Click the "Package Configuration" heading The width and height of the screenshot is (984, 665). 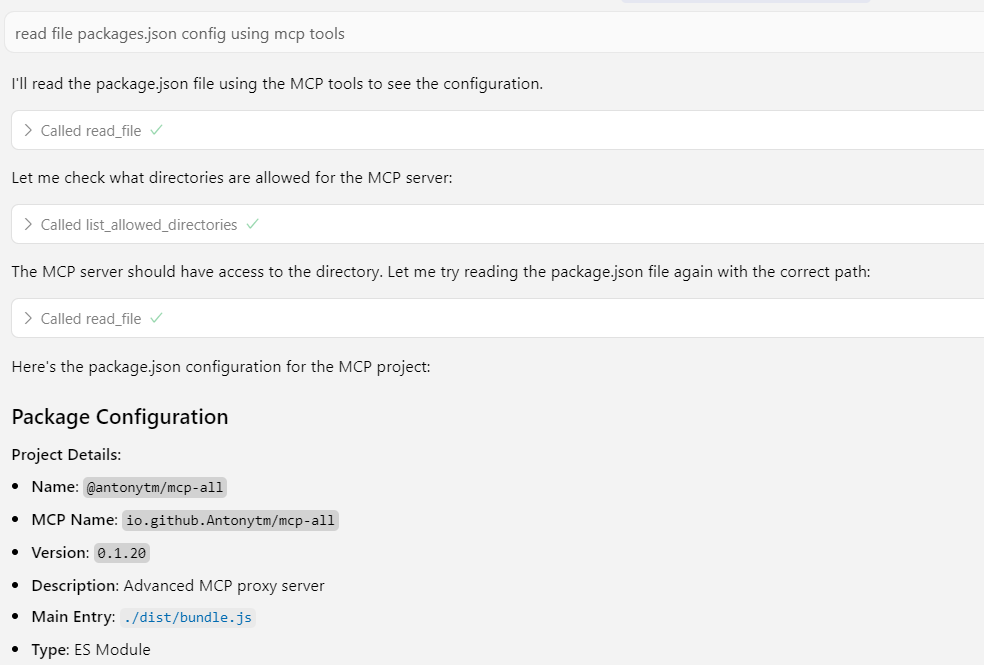(x=120, y=417)
